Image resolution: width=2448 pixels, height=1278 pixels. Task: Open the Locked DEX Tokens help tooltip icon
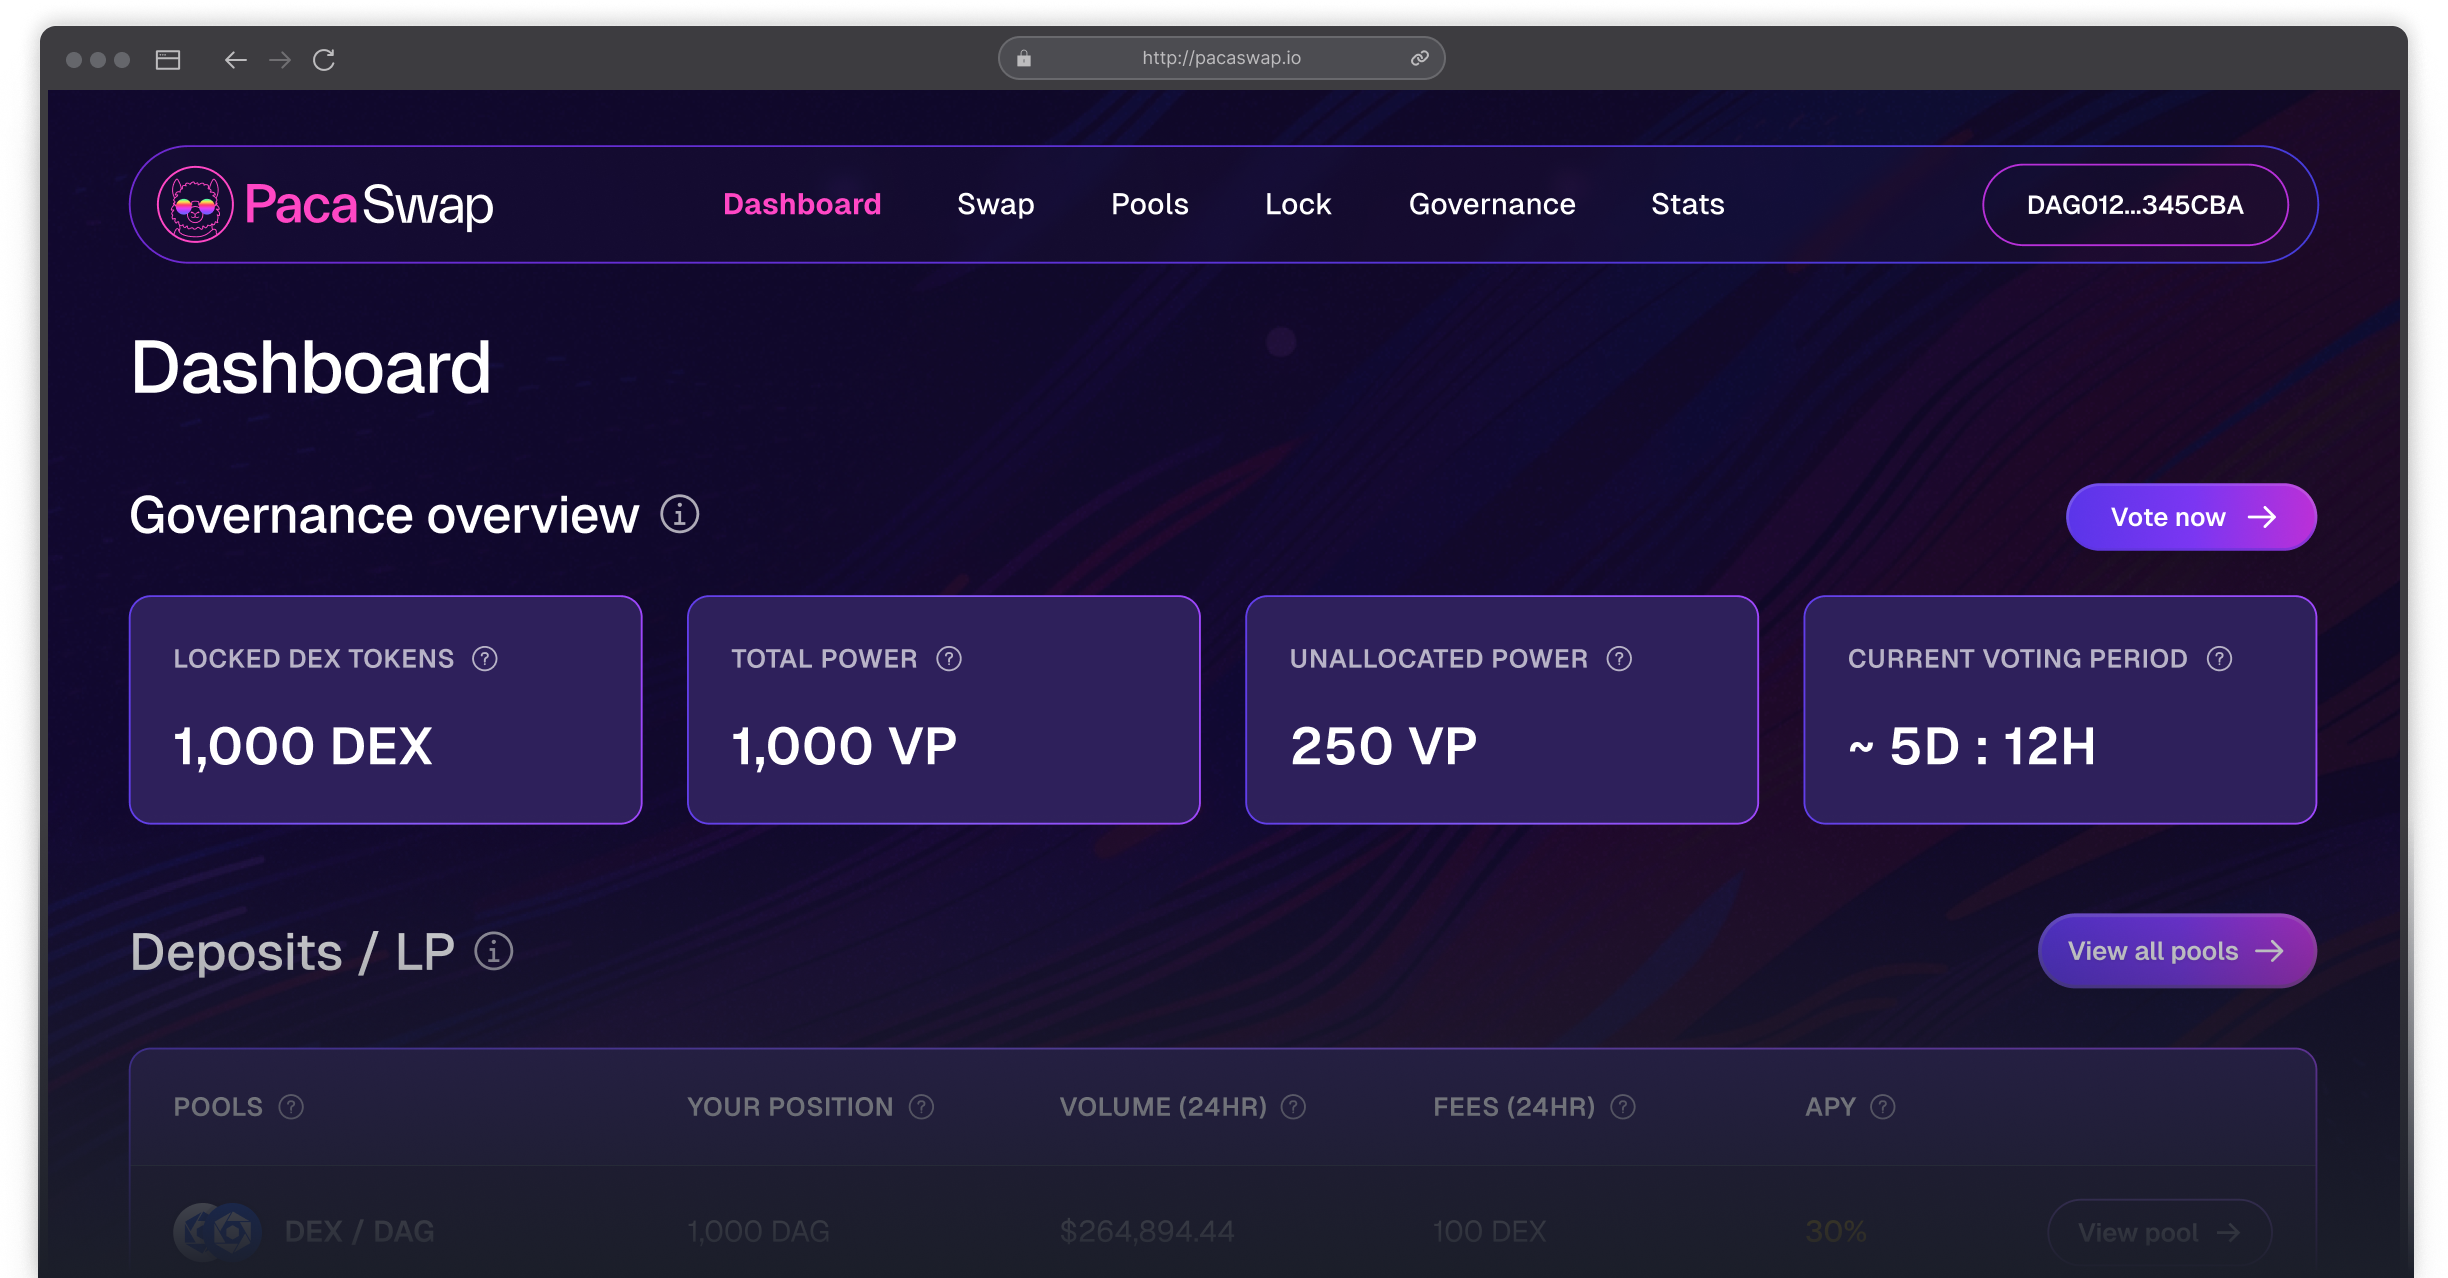point(485,659)
